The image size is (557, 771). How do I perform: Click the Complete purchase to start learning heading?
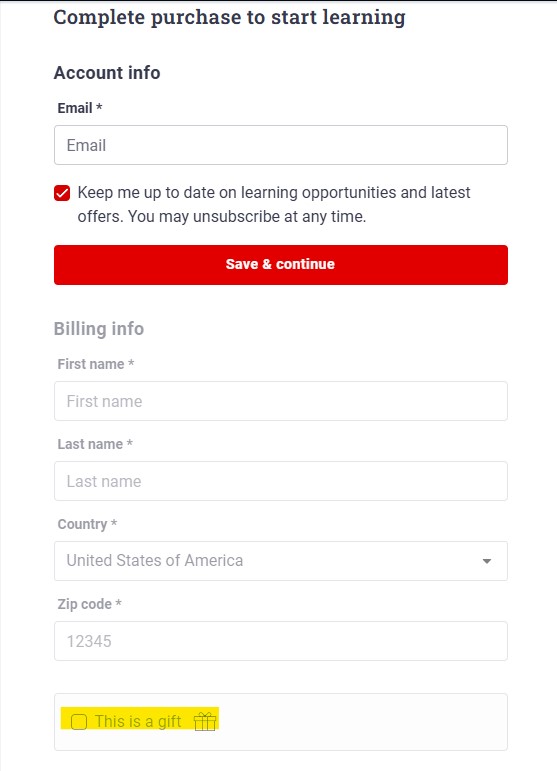click(x=229, y=18)
